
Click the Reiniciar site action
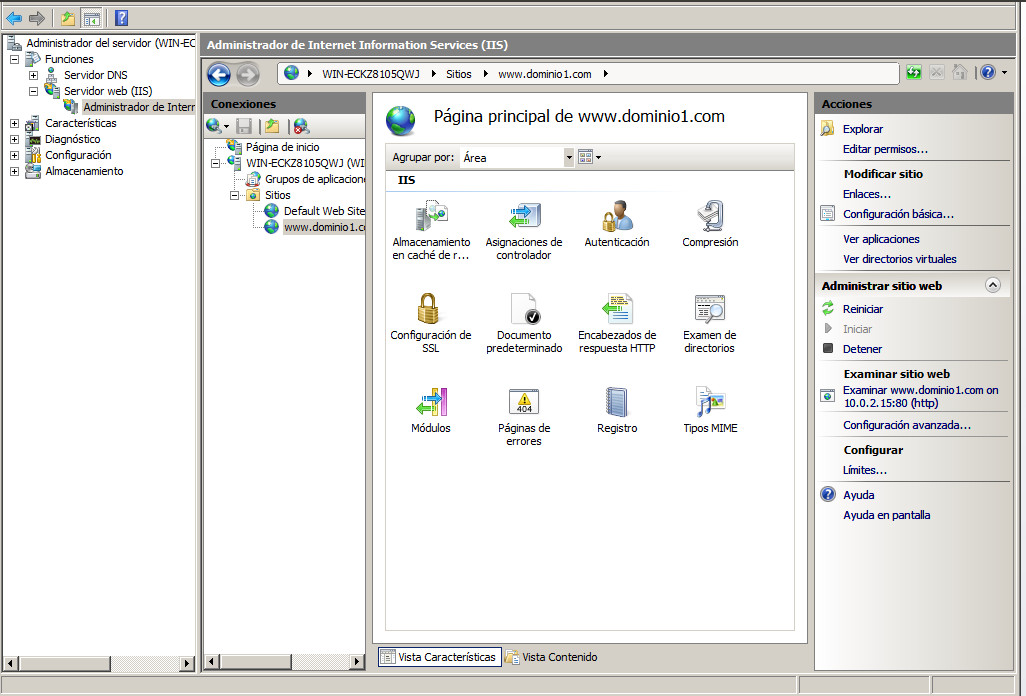(862, 309)
